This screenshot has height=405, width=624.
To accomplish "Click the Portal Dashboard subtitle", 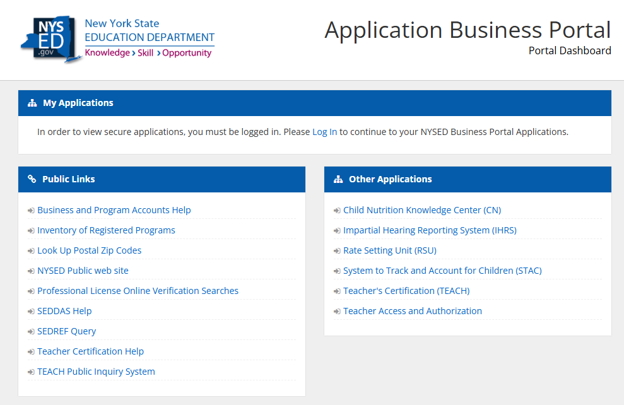I will [569, 51].
